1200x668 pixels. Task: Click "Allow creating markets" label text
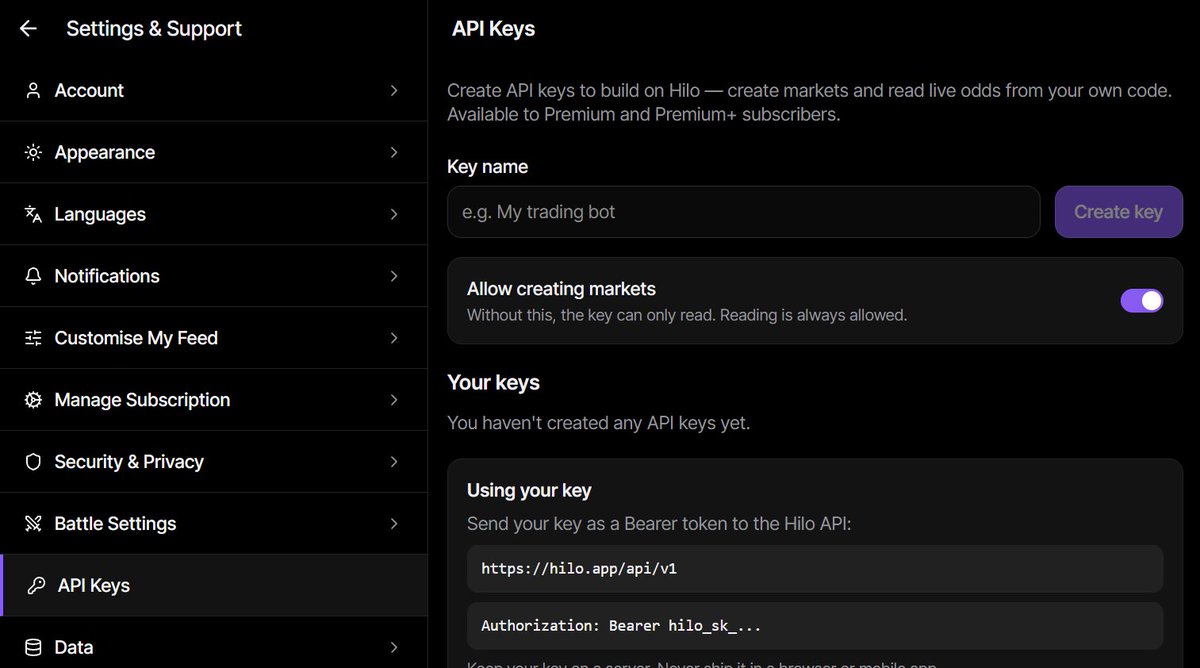[x=561, y=289]
